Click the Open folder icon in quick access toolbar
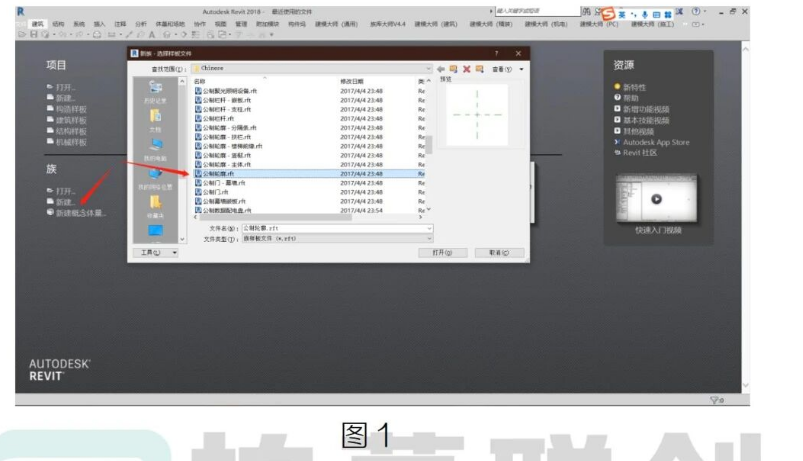 pos(22,35)
